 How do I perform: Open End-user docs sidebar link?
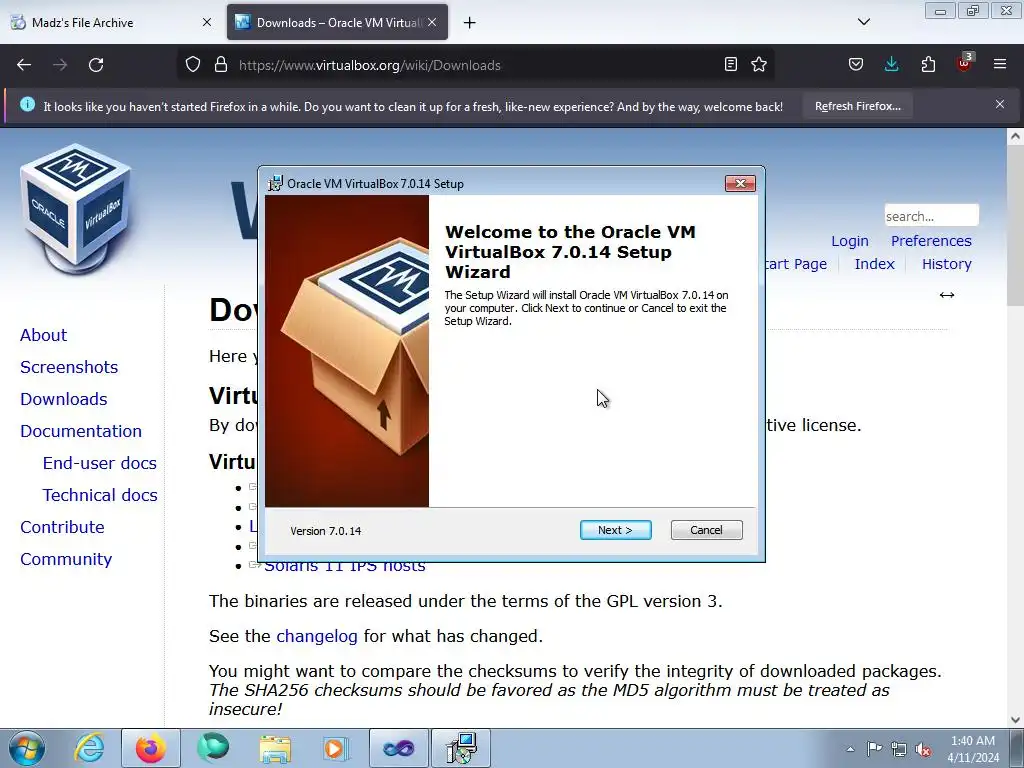pyautogui.click(x=100, y=463)
